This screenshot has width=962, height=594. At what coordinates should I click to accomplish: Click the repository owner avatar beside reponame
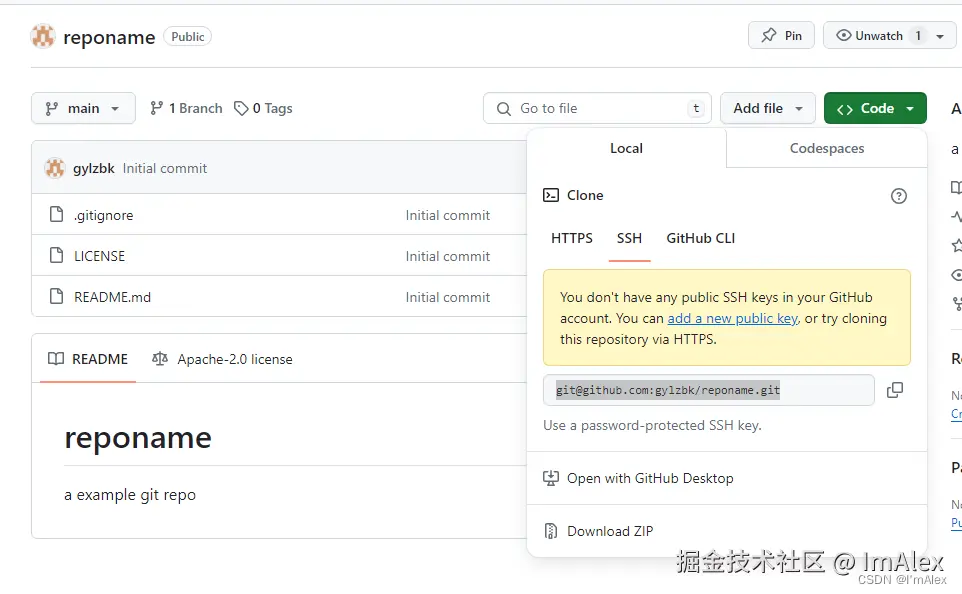tap(43, 37)
